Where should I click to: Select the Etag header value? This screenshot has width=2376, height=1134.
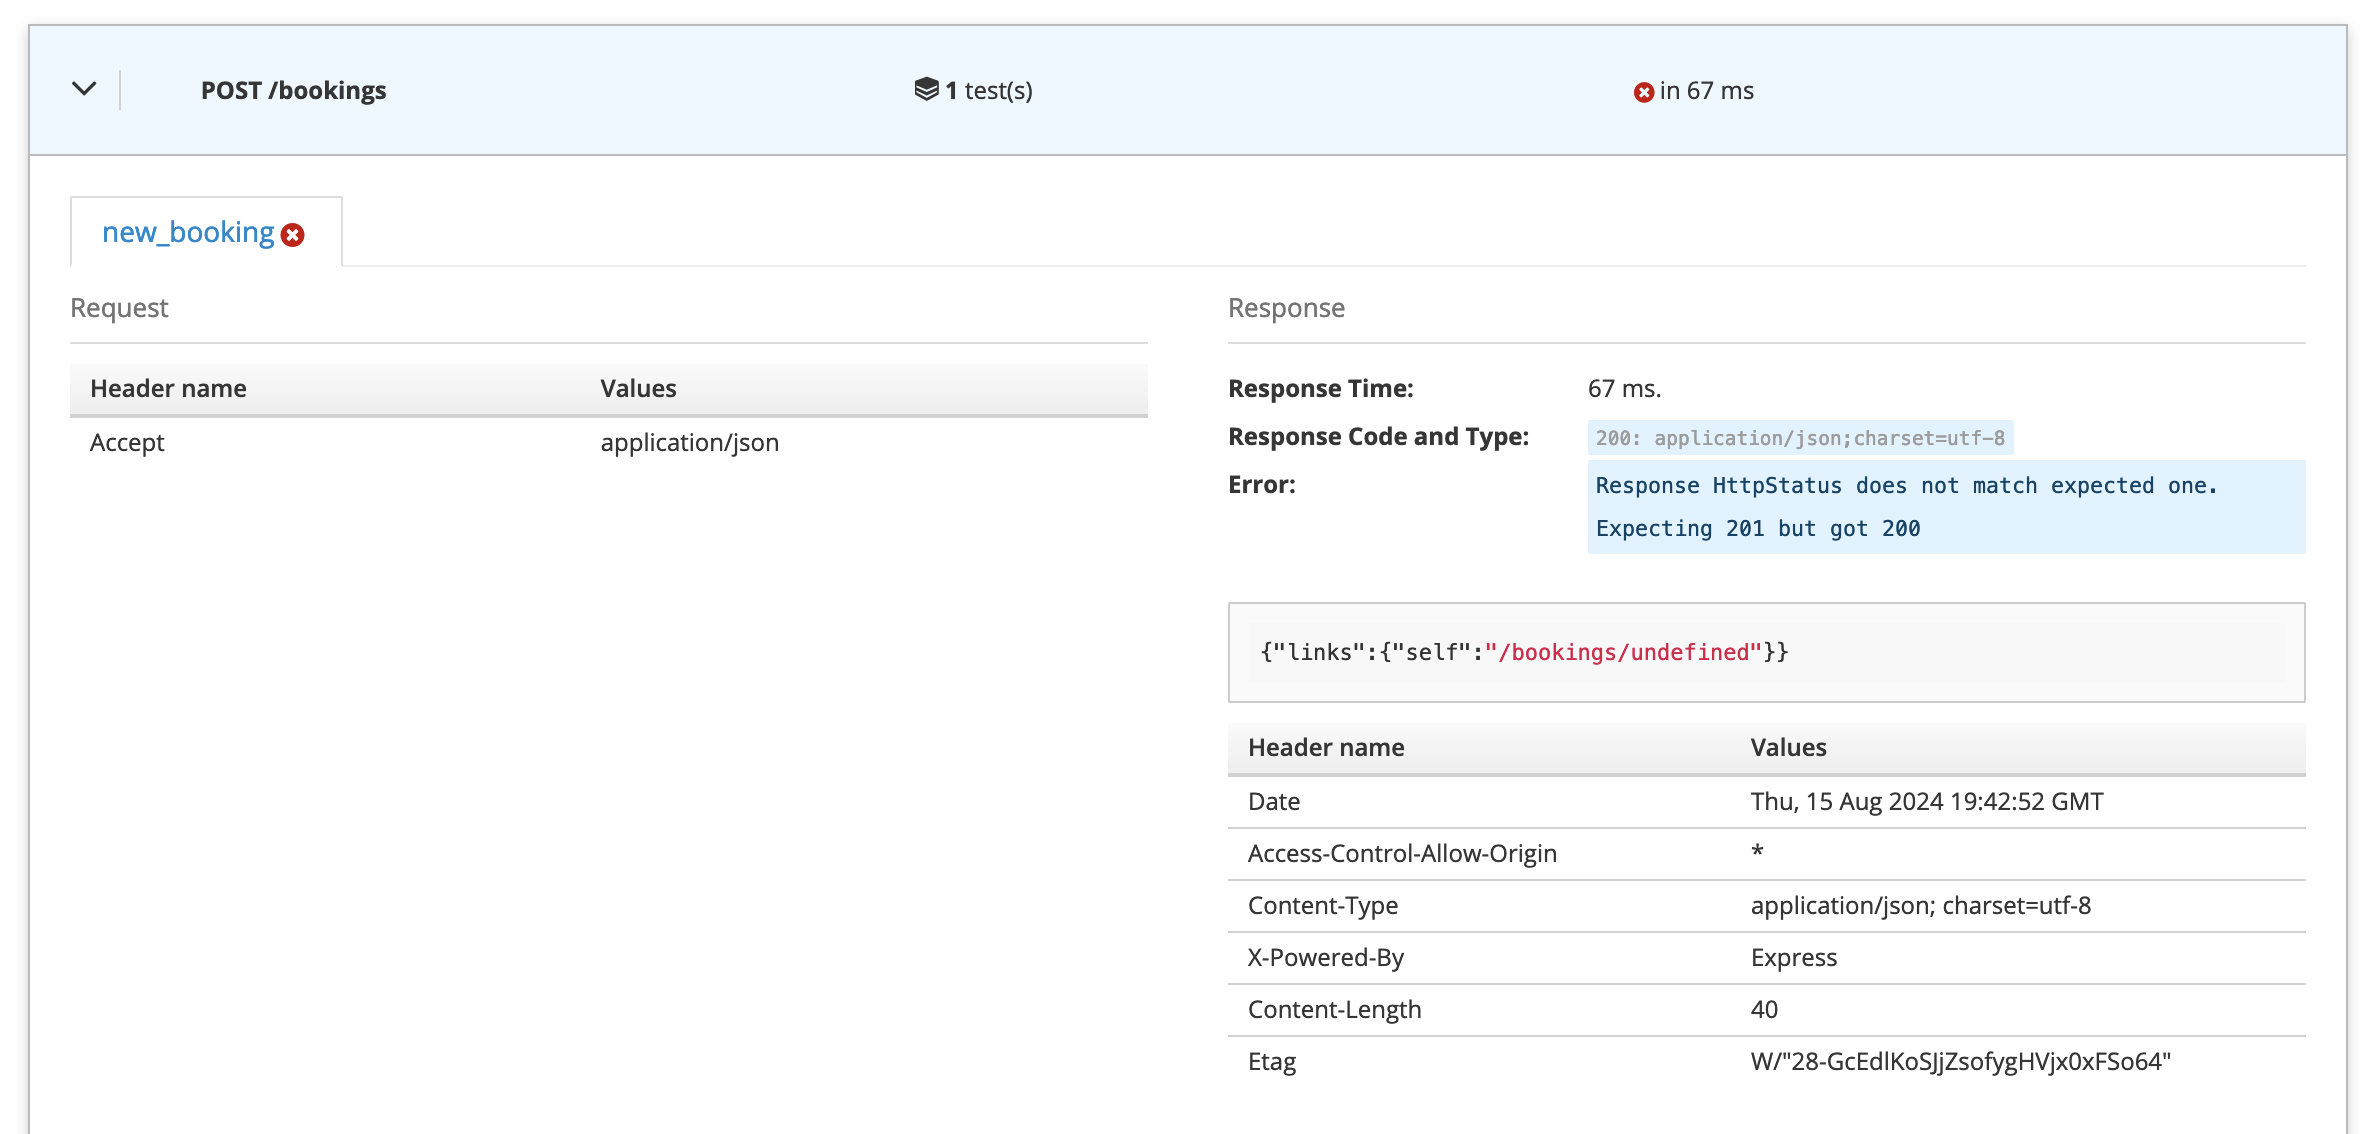click(1960, 1062)
